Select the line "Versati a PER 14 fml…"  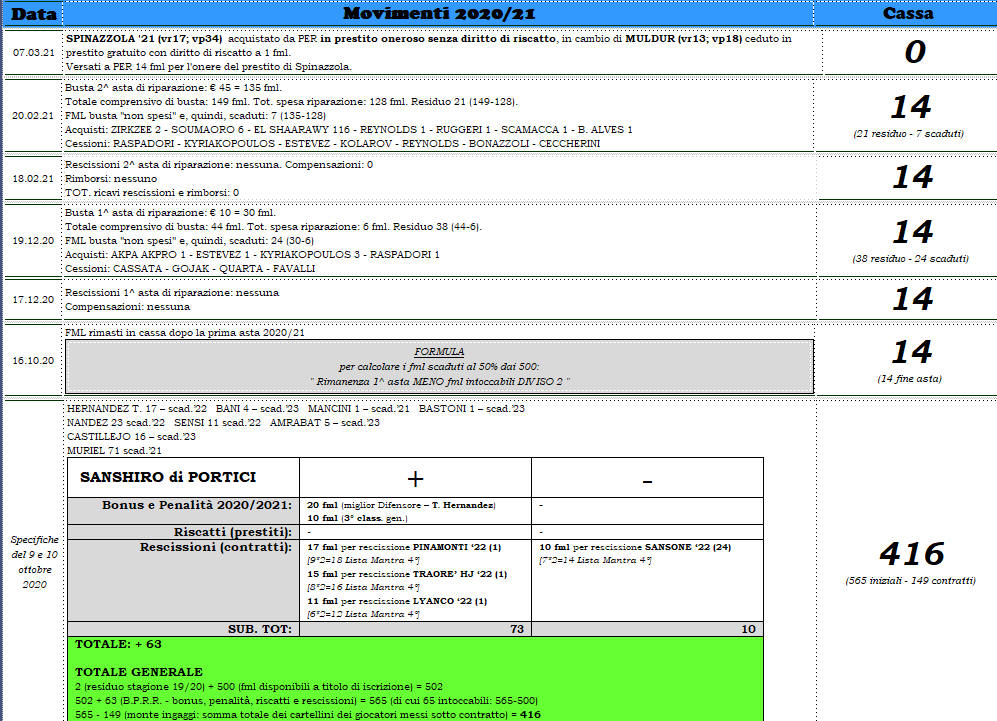tap(209, 67)
